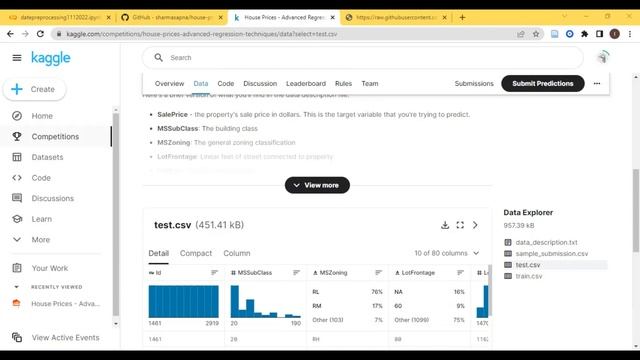Click the Kaggle logo
This screenshot has height=360, width=640.
point(51,58)
